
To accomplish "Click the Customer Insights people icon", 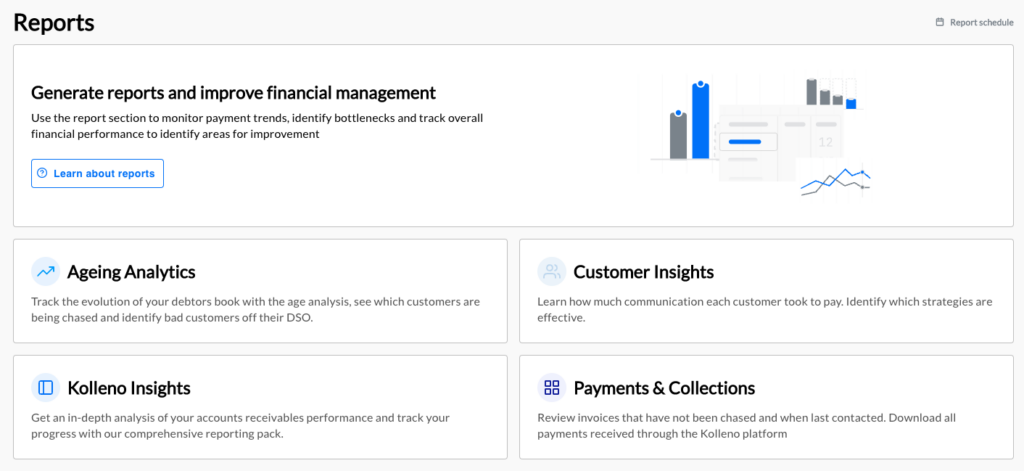I will [x=552, y=272].
